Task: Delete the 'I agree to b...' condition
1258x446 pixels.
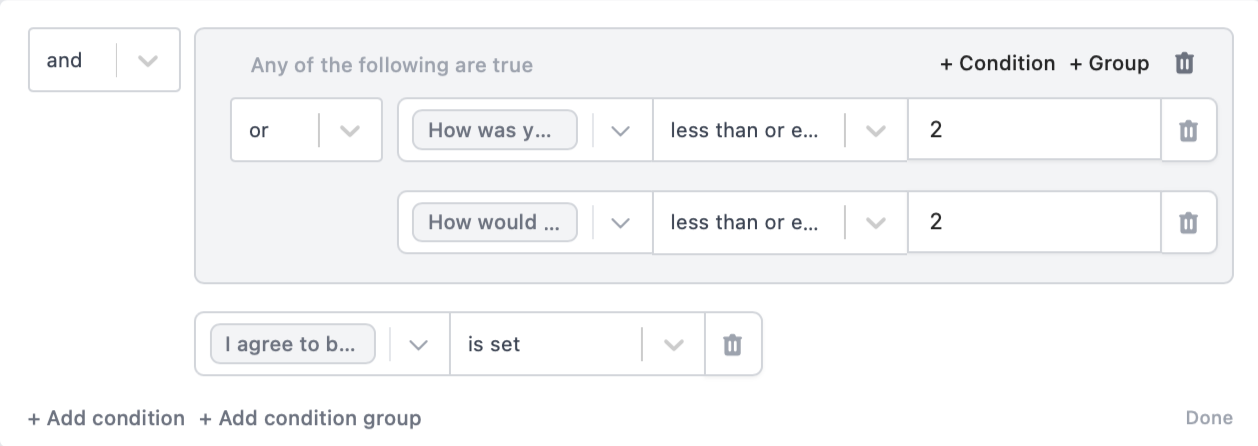Action: pos(733,345)
